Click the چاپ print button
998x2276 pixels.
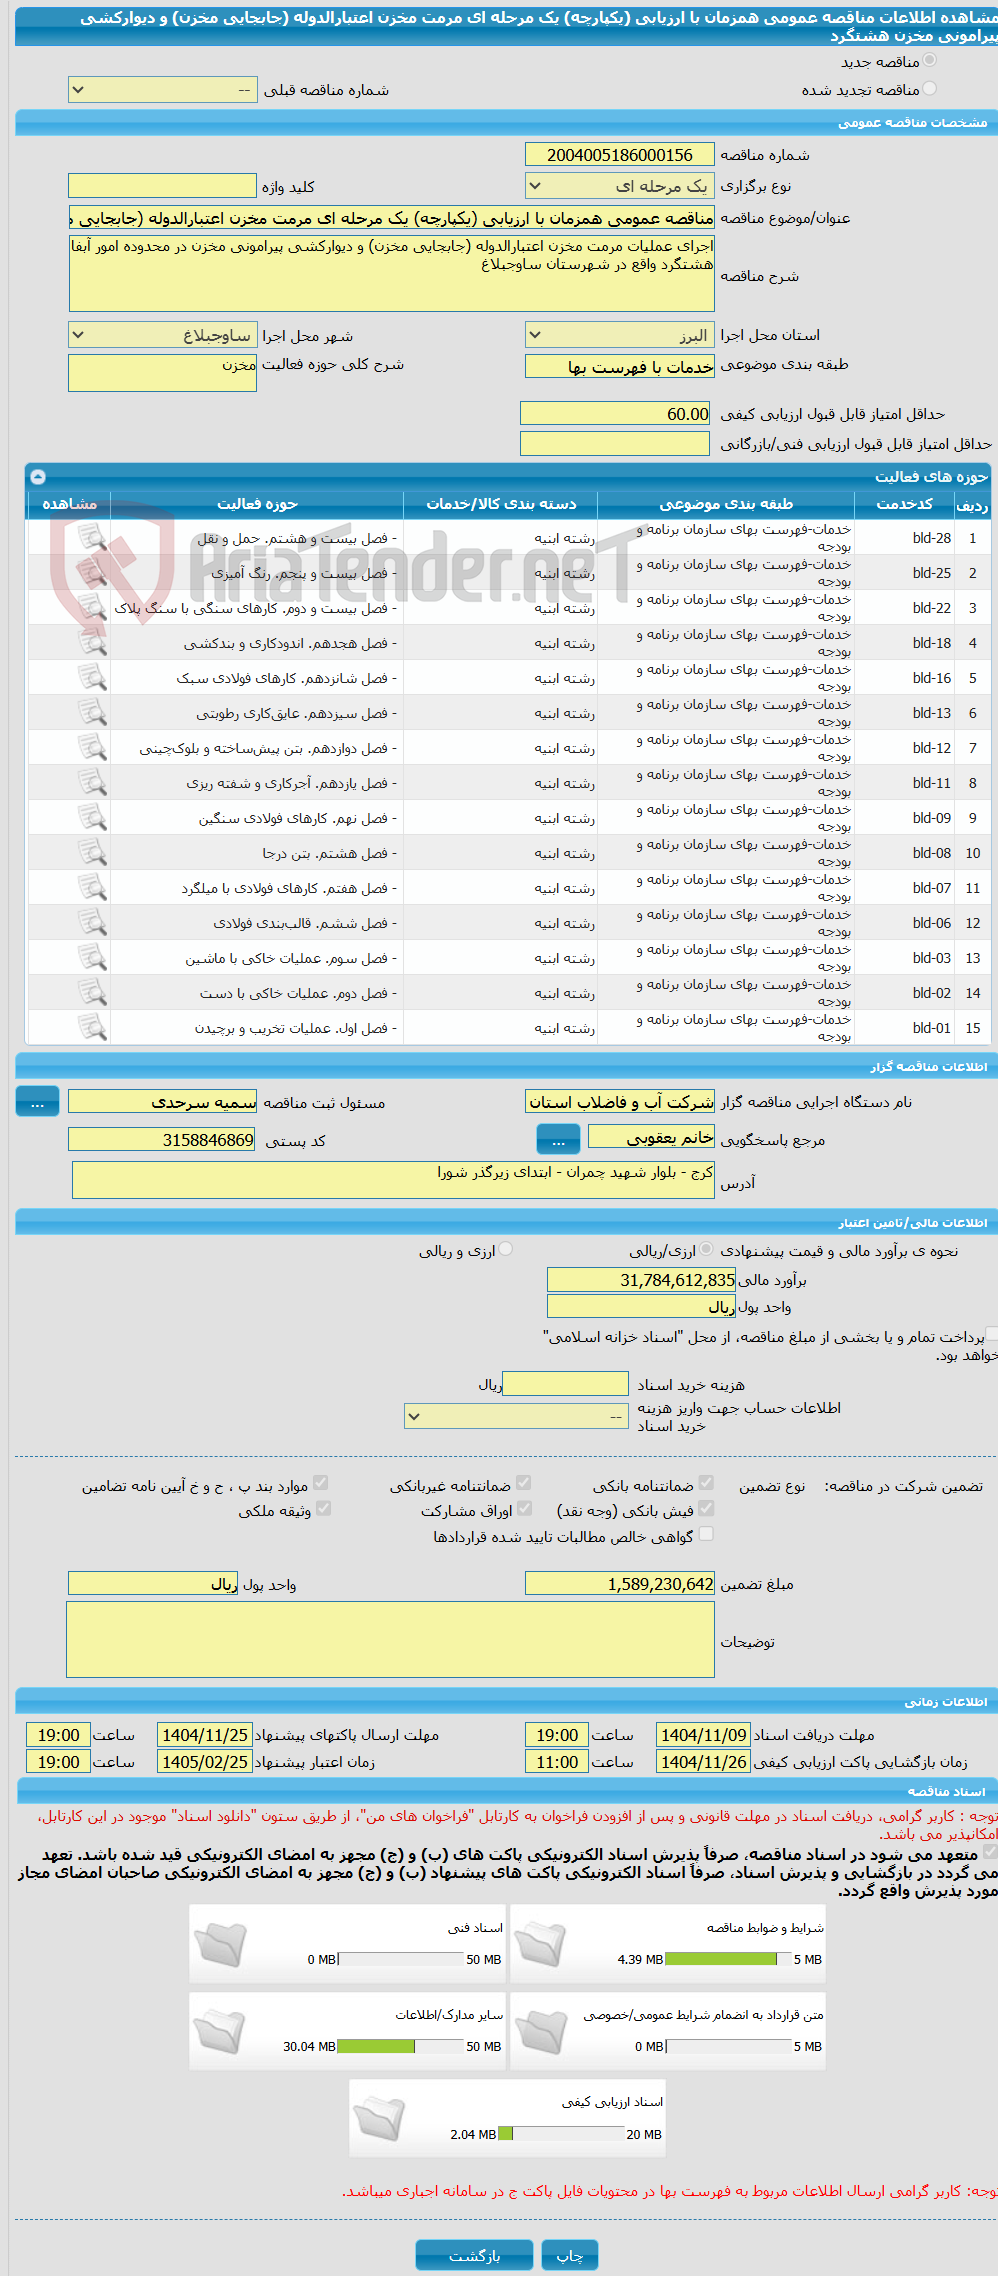pos(569,2255)
